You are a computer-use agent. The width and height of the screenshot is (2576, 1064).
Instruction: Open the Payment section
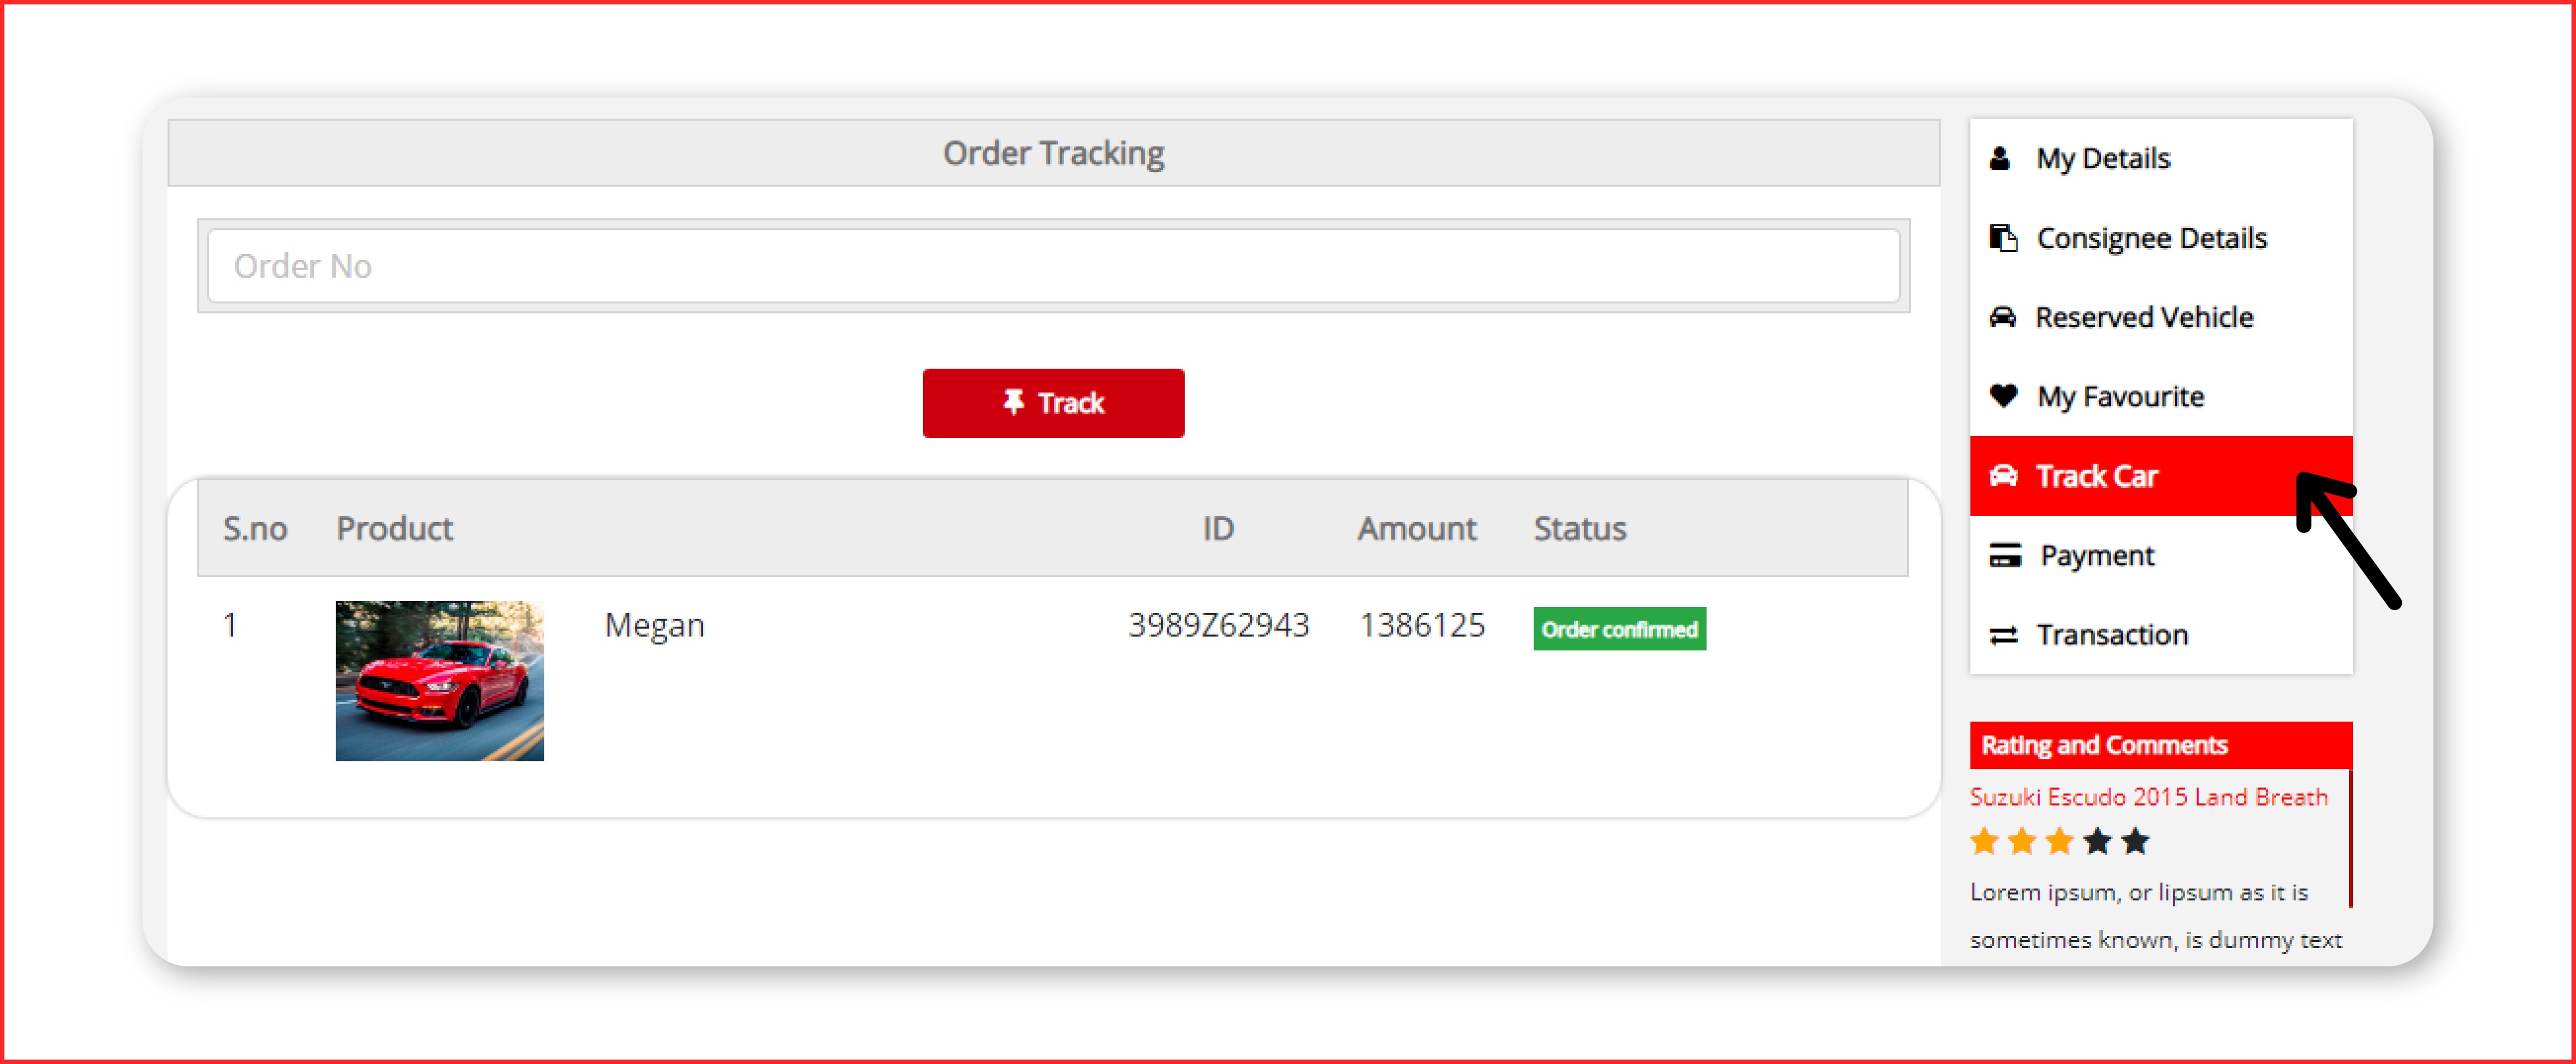[2097, 555]
